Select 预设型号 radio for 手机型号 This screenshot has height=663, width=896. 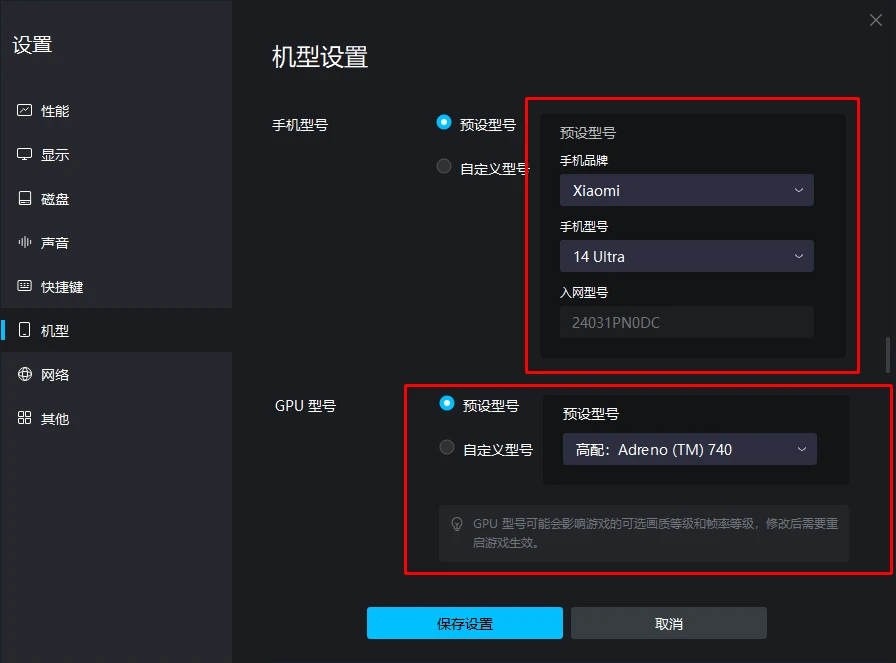tap(444, 122)
